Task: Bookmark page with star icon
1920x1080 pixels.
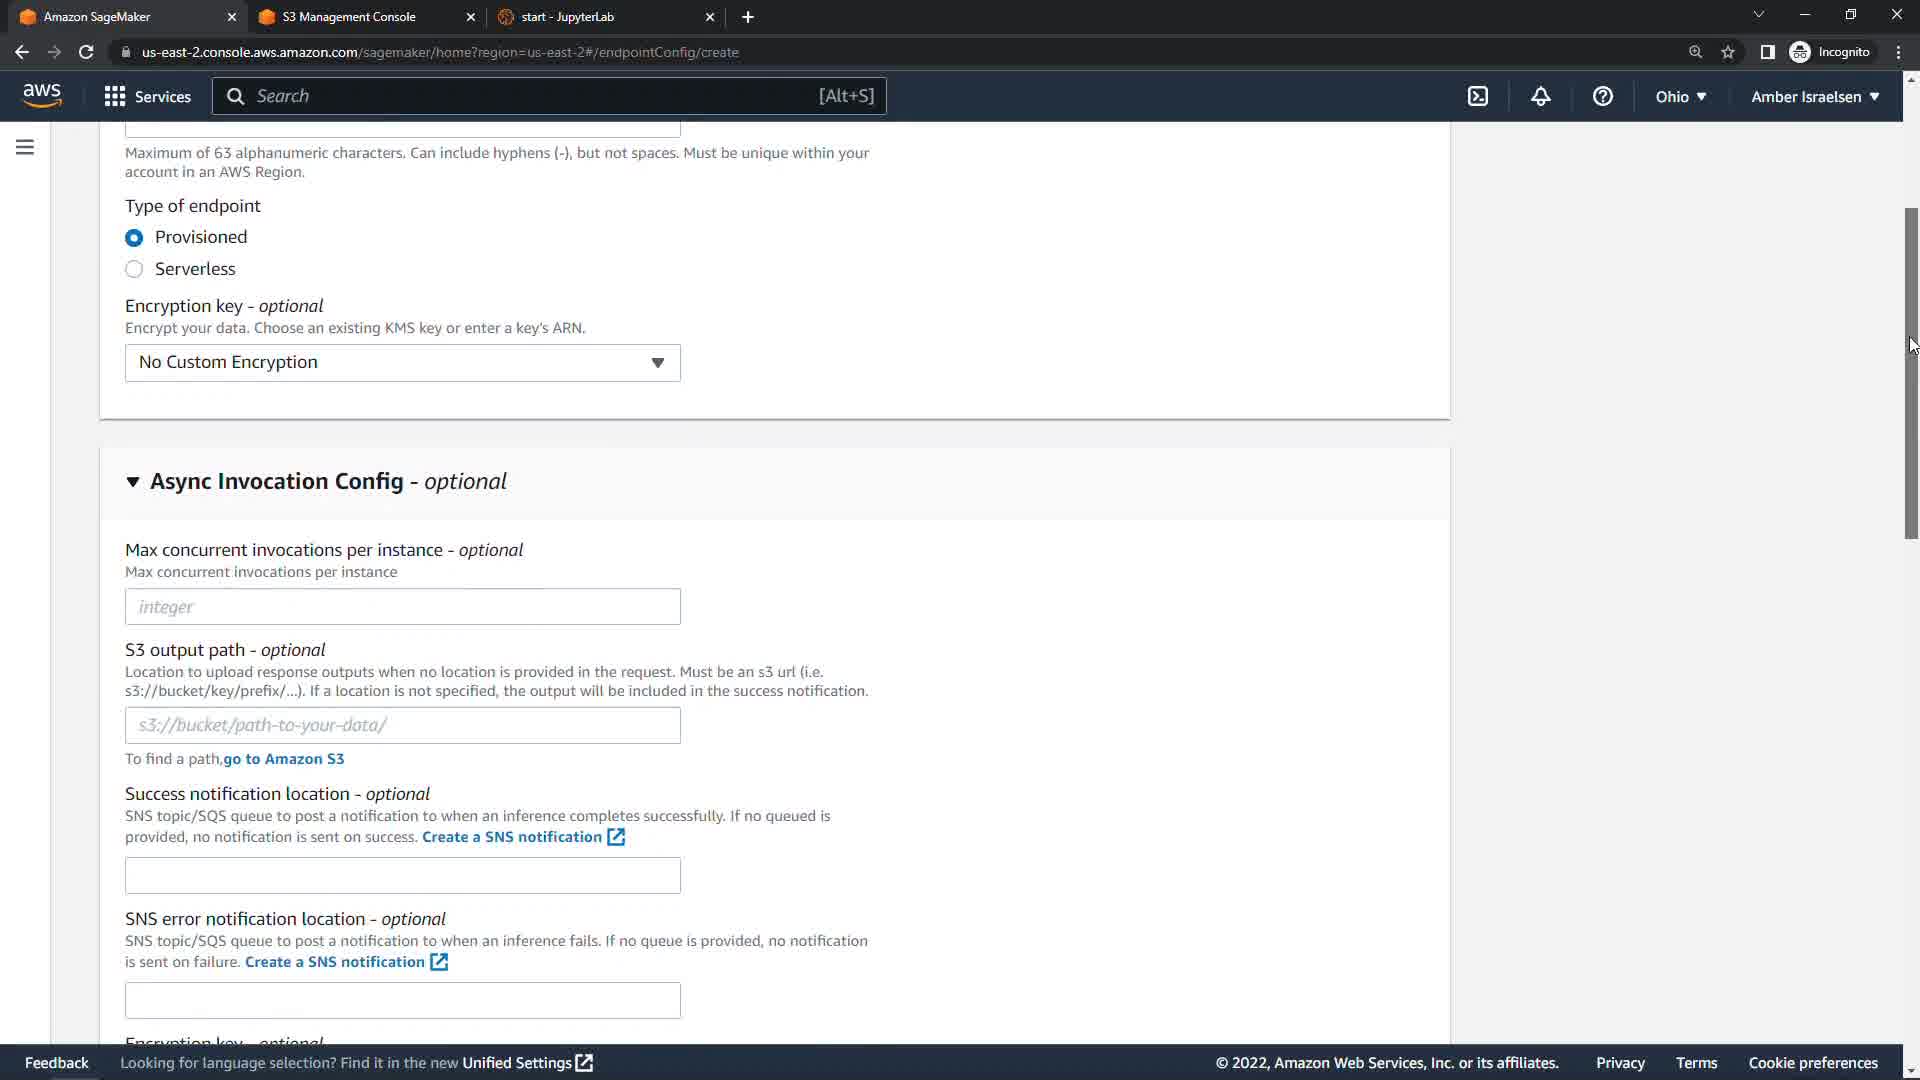Action: [1727, 52]
